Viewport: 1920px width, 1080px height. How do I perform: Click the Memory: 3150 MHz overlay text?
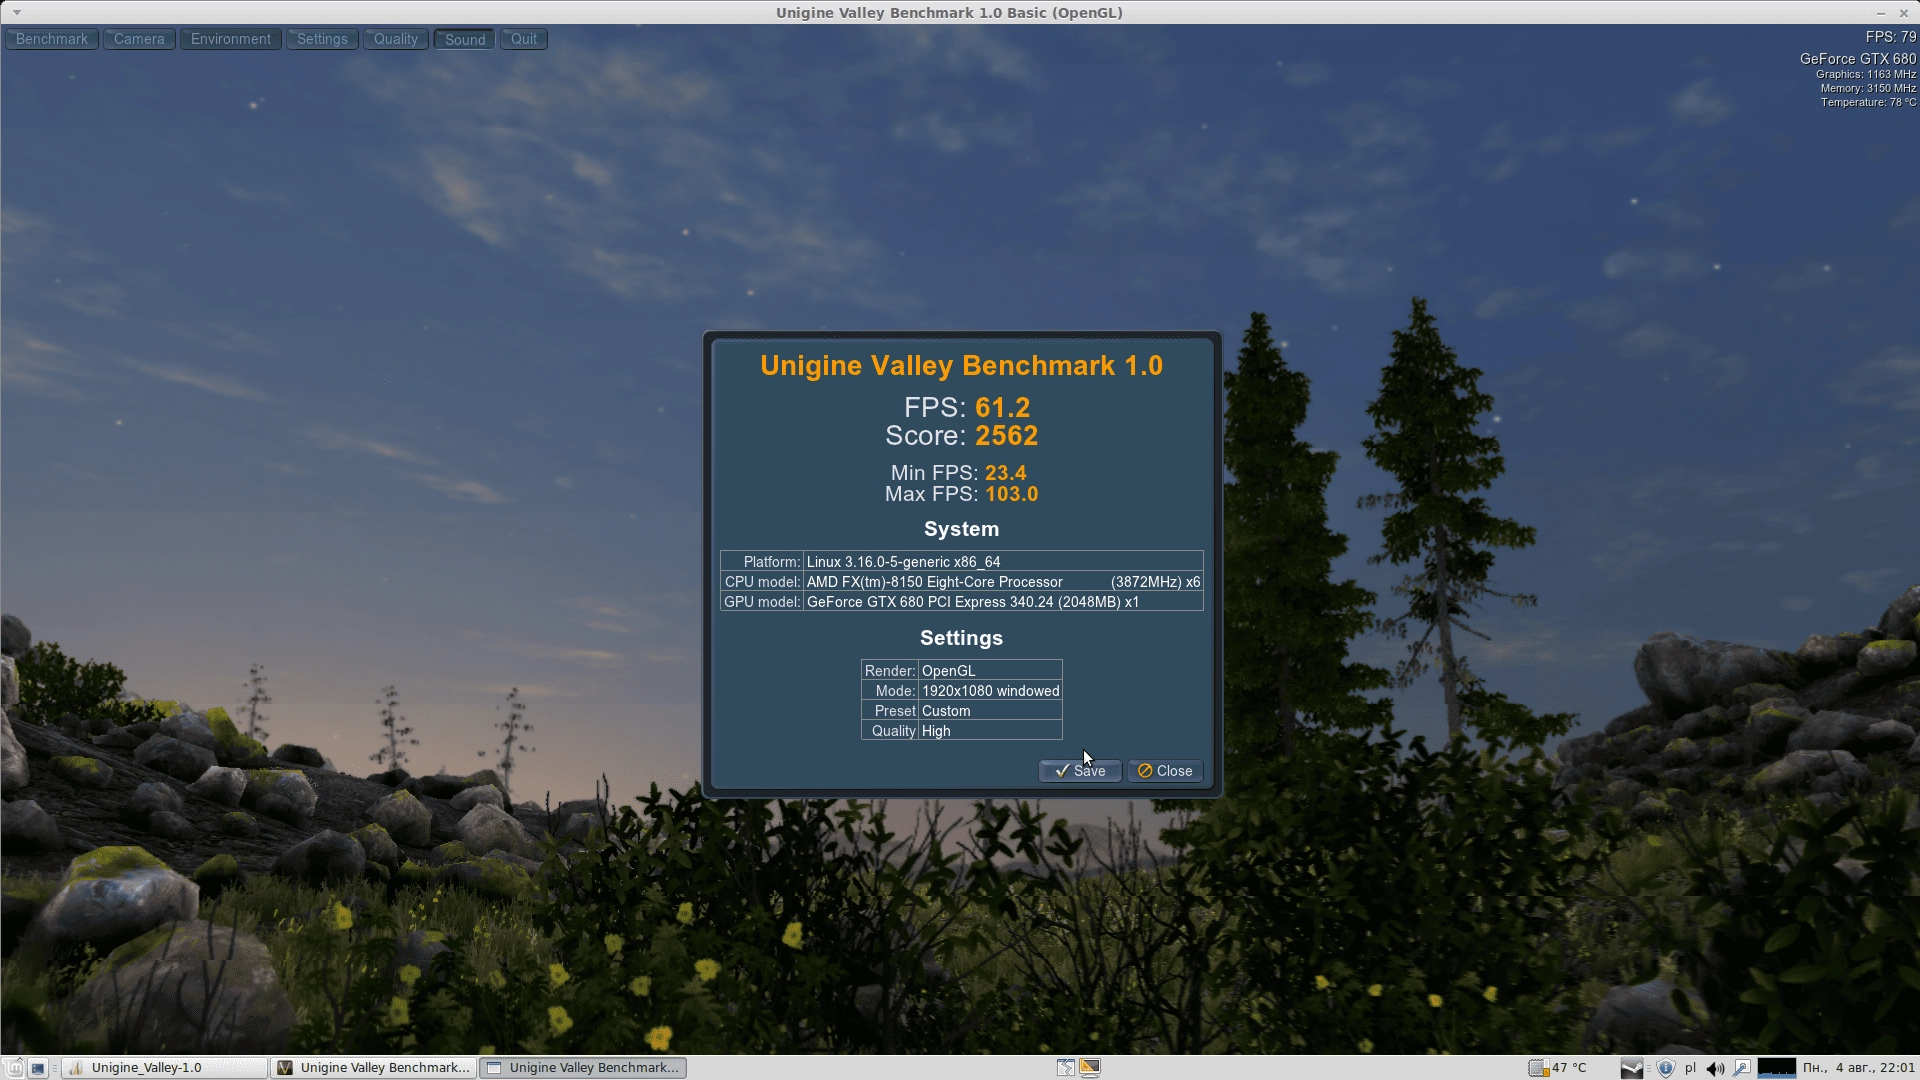pos(1868,88)
